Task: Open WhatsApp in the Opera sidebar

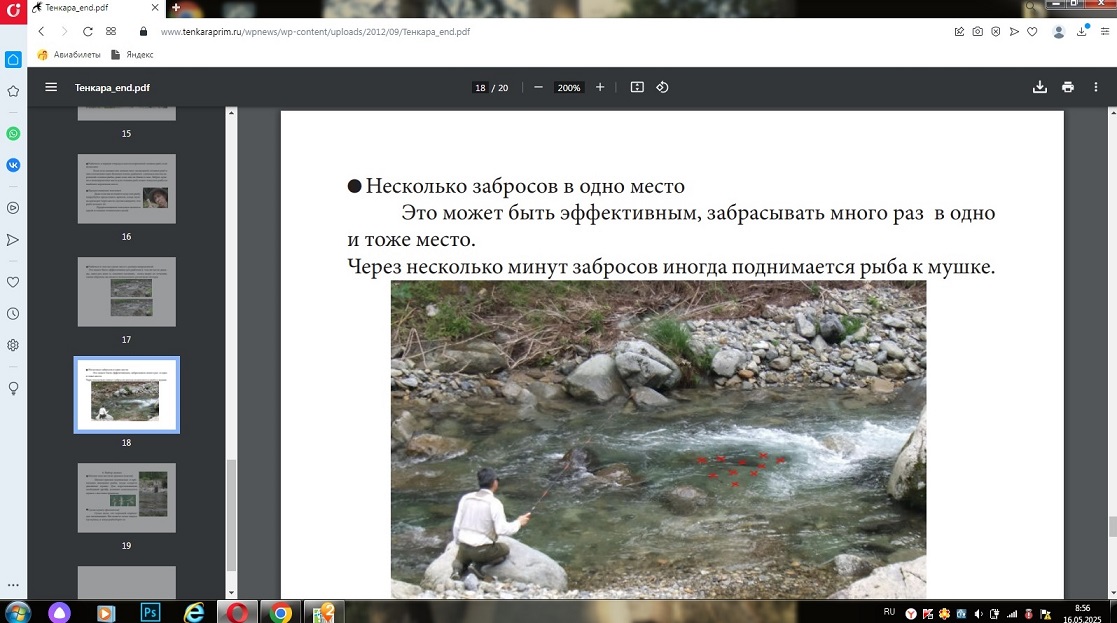Action: 13,133
